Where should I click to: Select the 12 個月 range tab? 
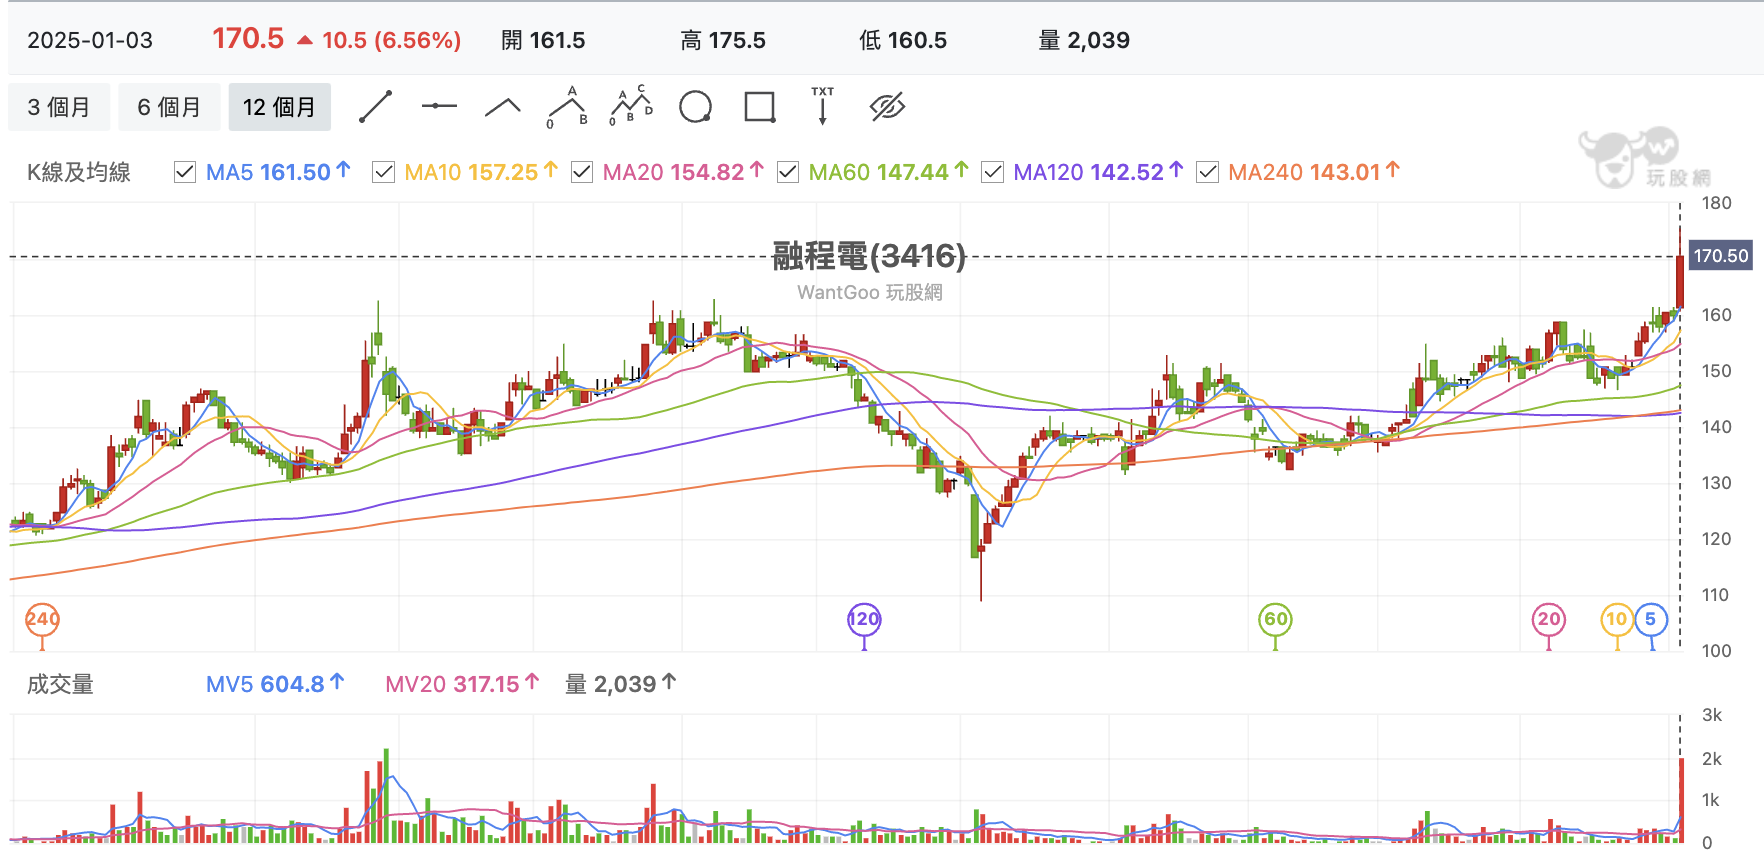pos(279,107)
